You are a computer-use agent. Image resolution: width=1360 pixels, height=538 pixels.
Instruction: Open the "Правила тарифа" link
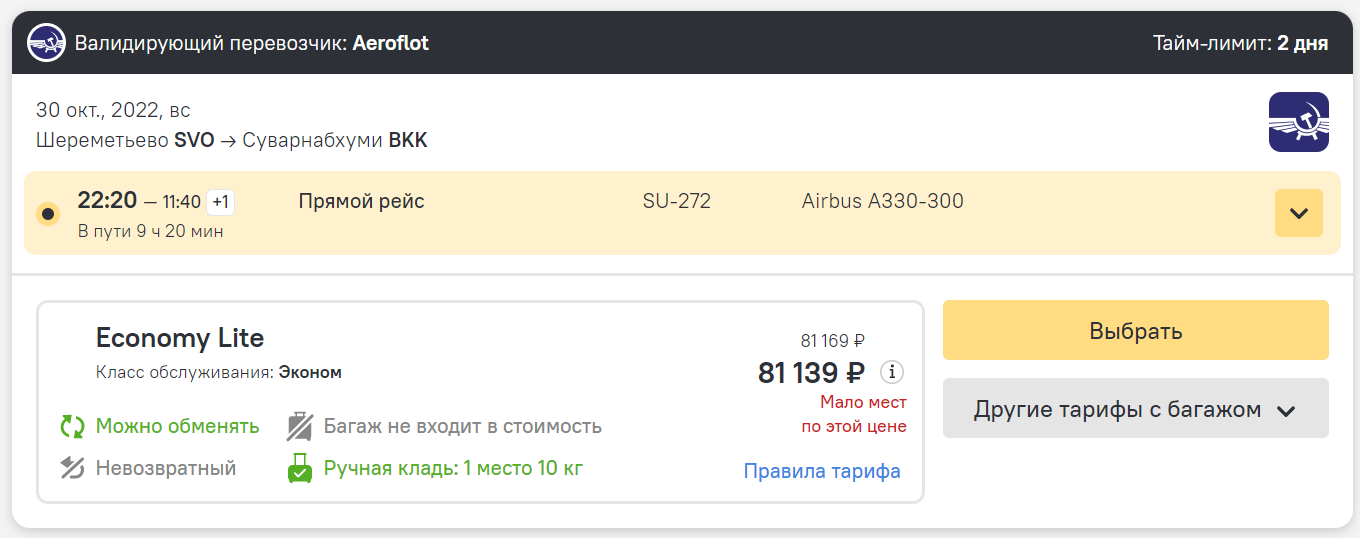tap(822, 471)
